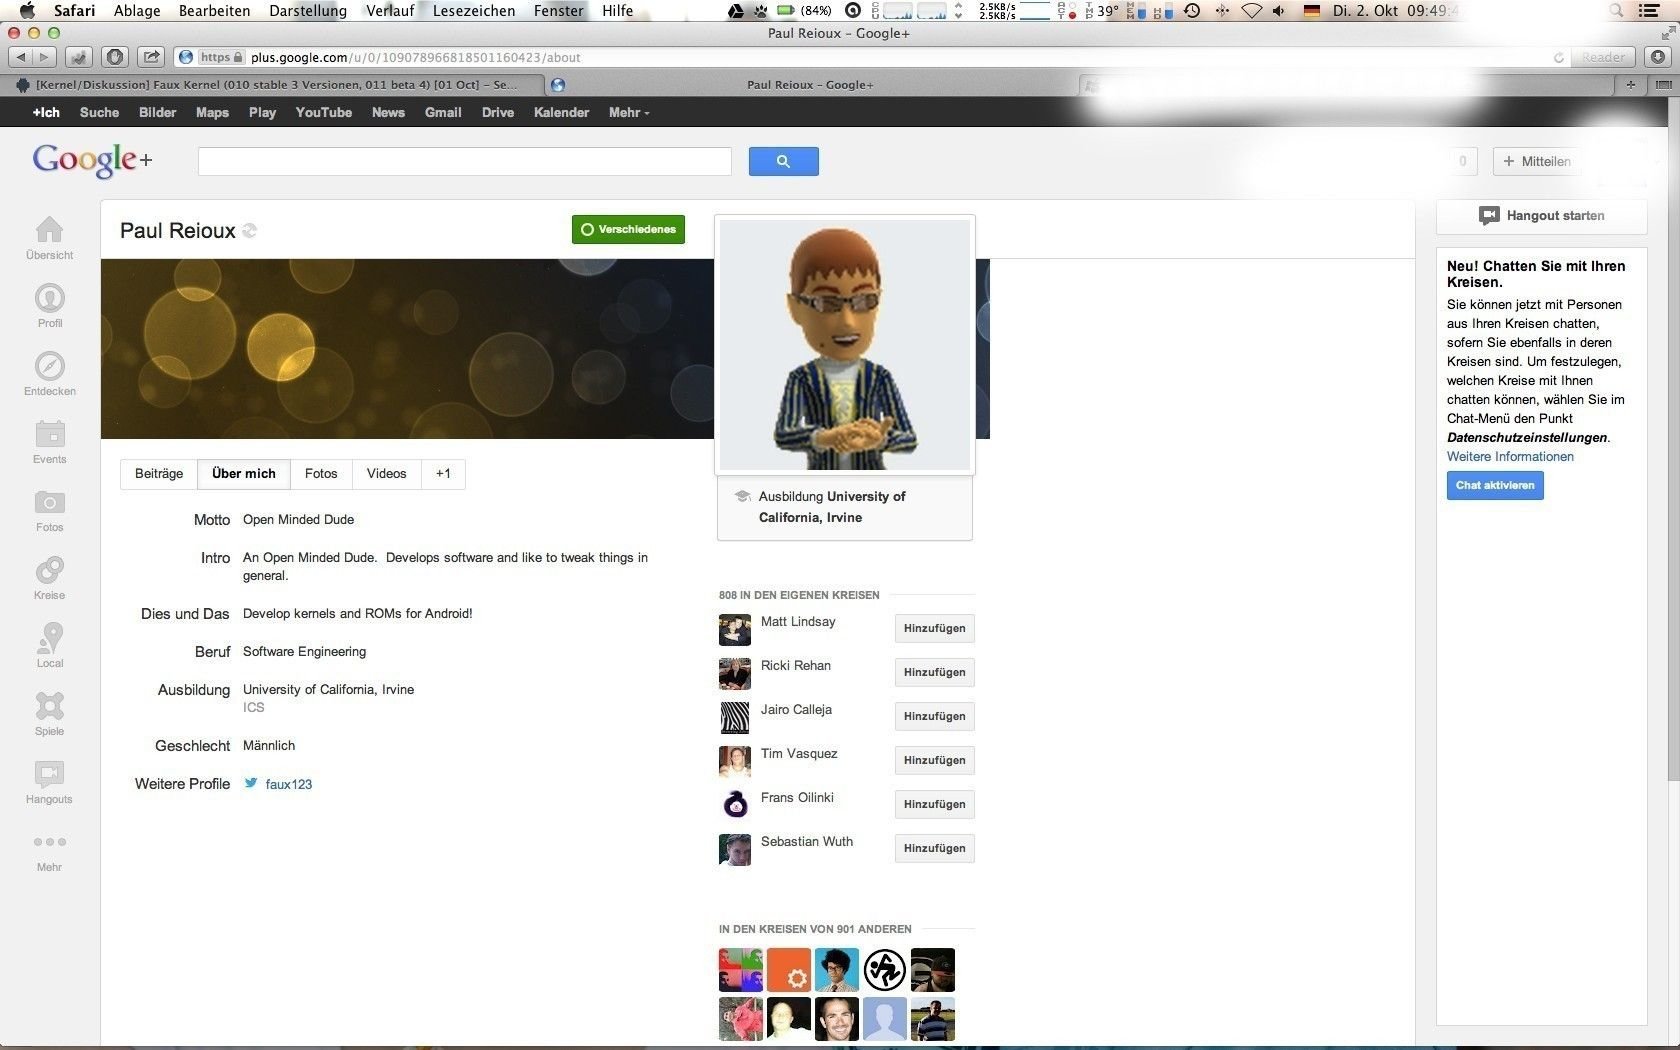Click the golden bokeh cover photo
This screenshot has width=1680, height=1050.
pos(407,349)
